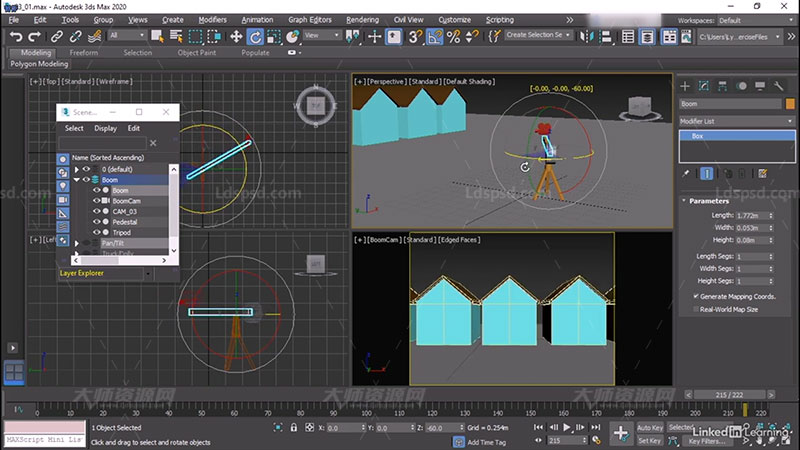Toggle visibility eye of Boom layer
This screenshot has width=800, height=450.
click(x=86, y=180)
